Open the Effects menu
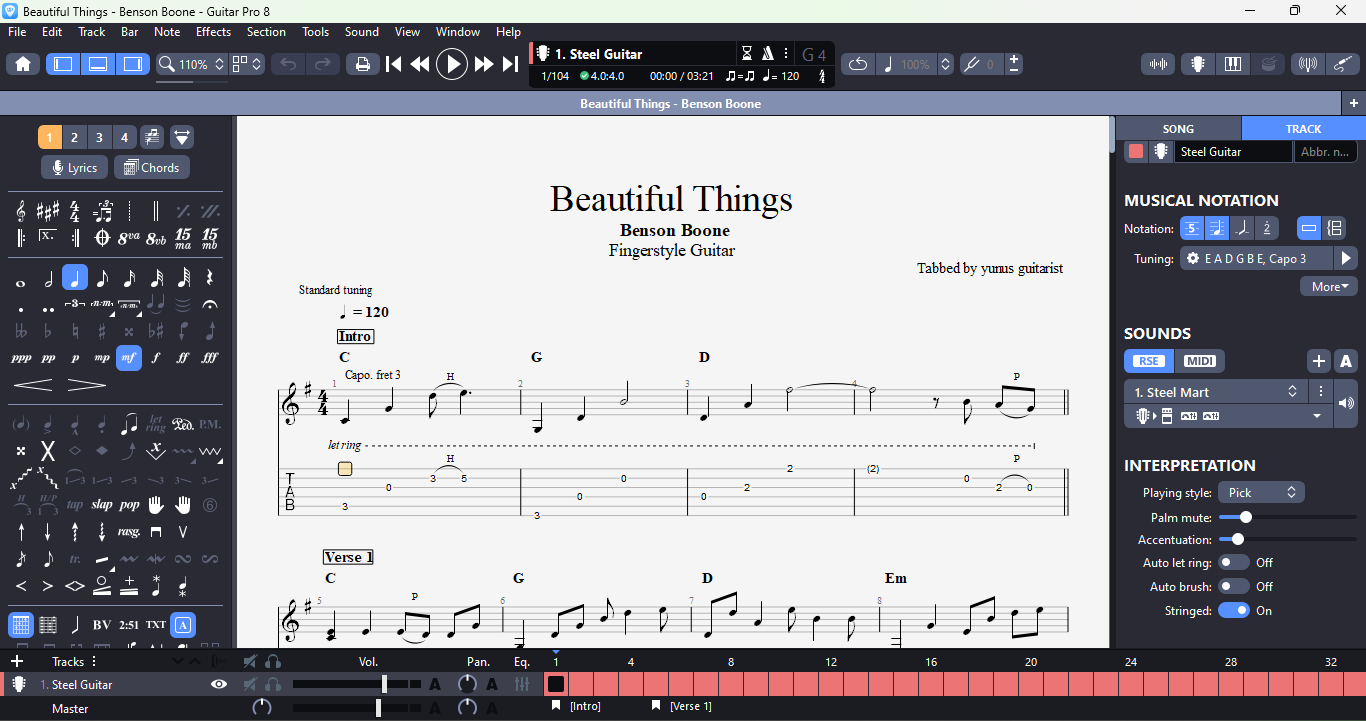 pos(213,32)
